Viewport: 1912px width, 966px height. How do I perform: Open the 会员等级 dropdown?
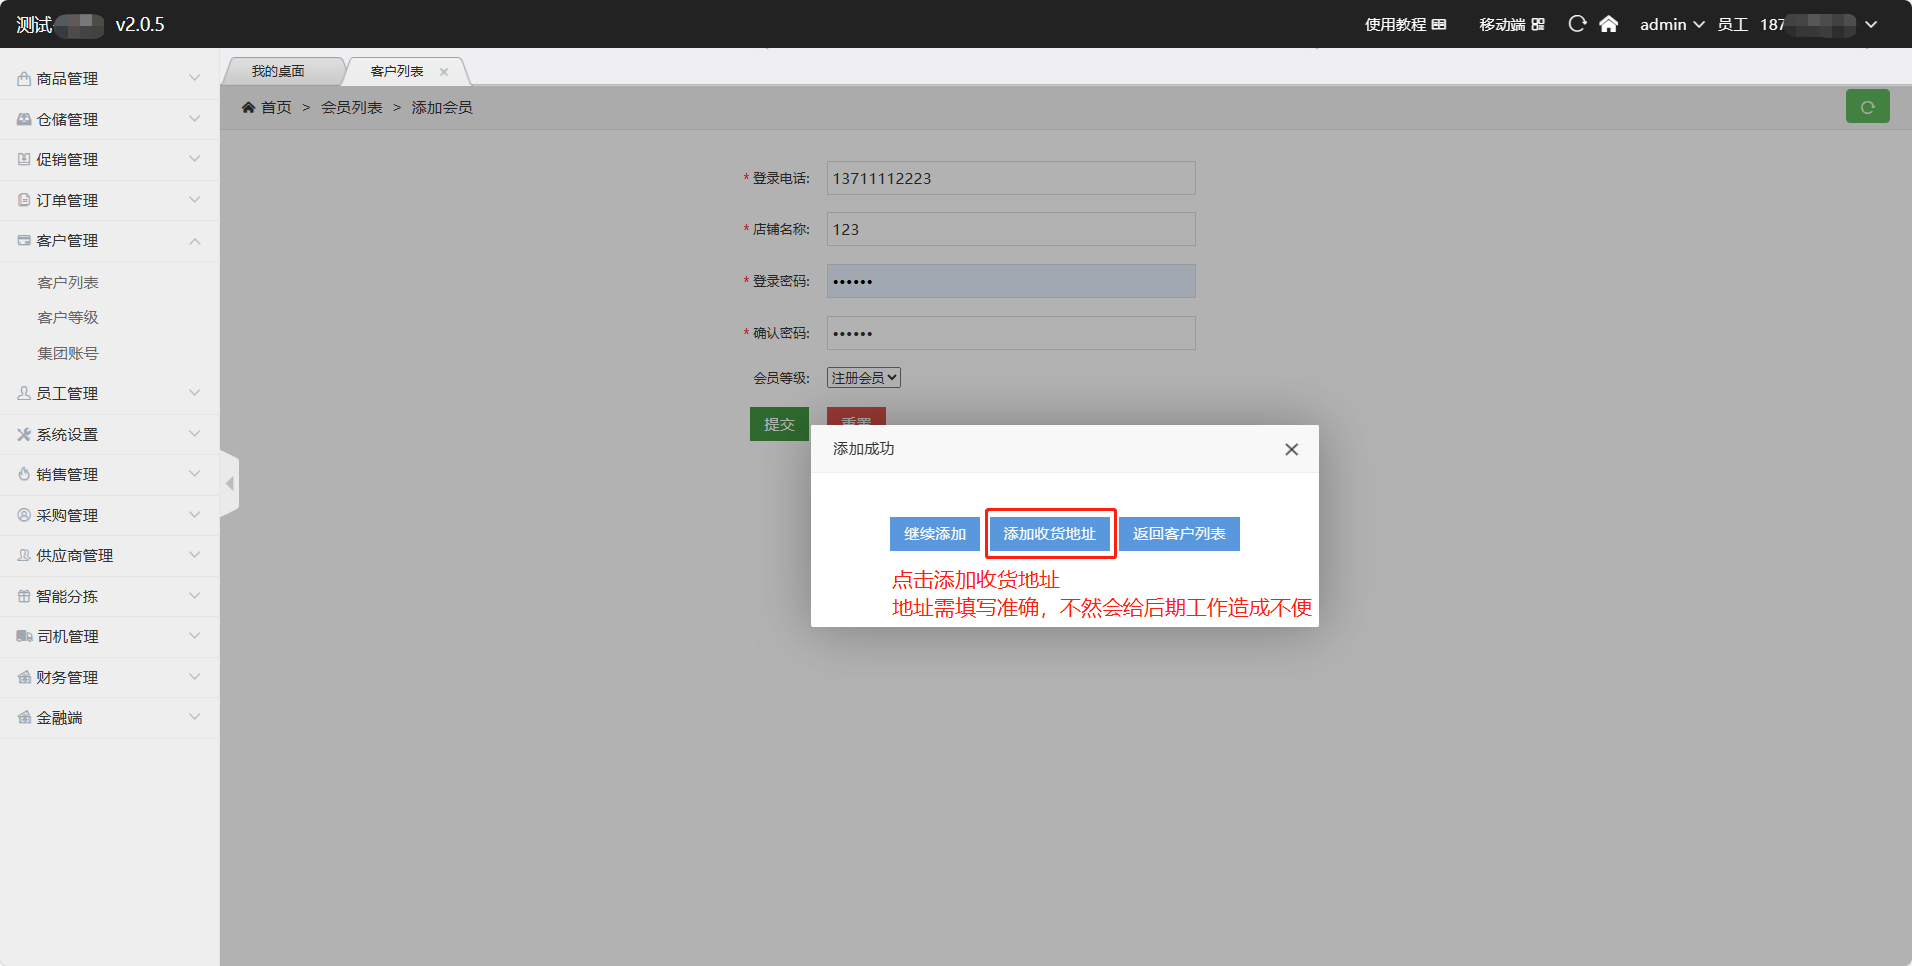(x=863, y=378)
